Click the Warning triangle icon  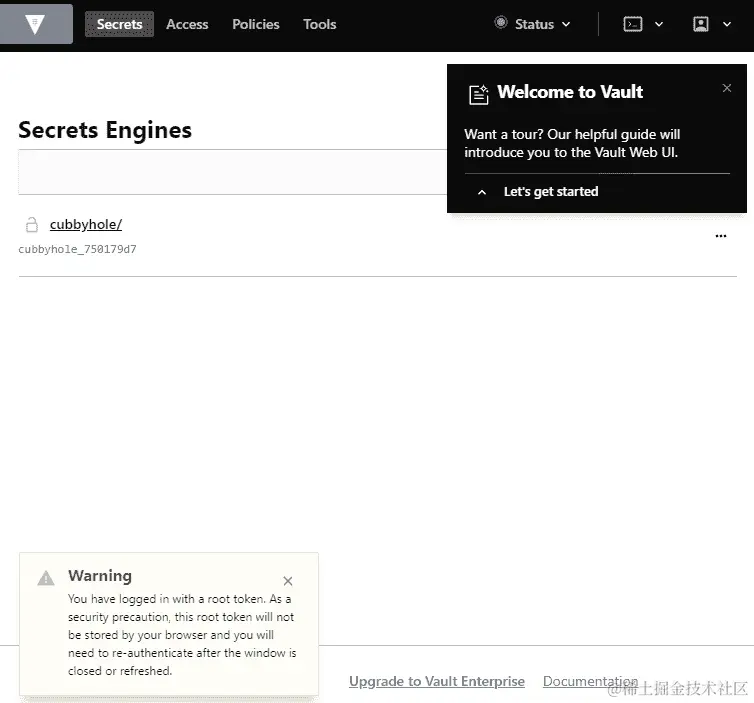[x=46, y=578]
